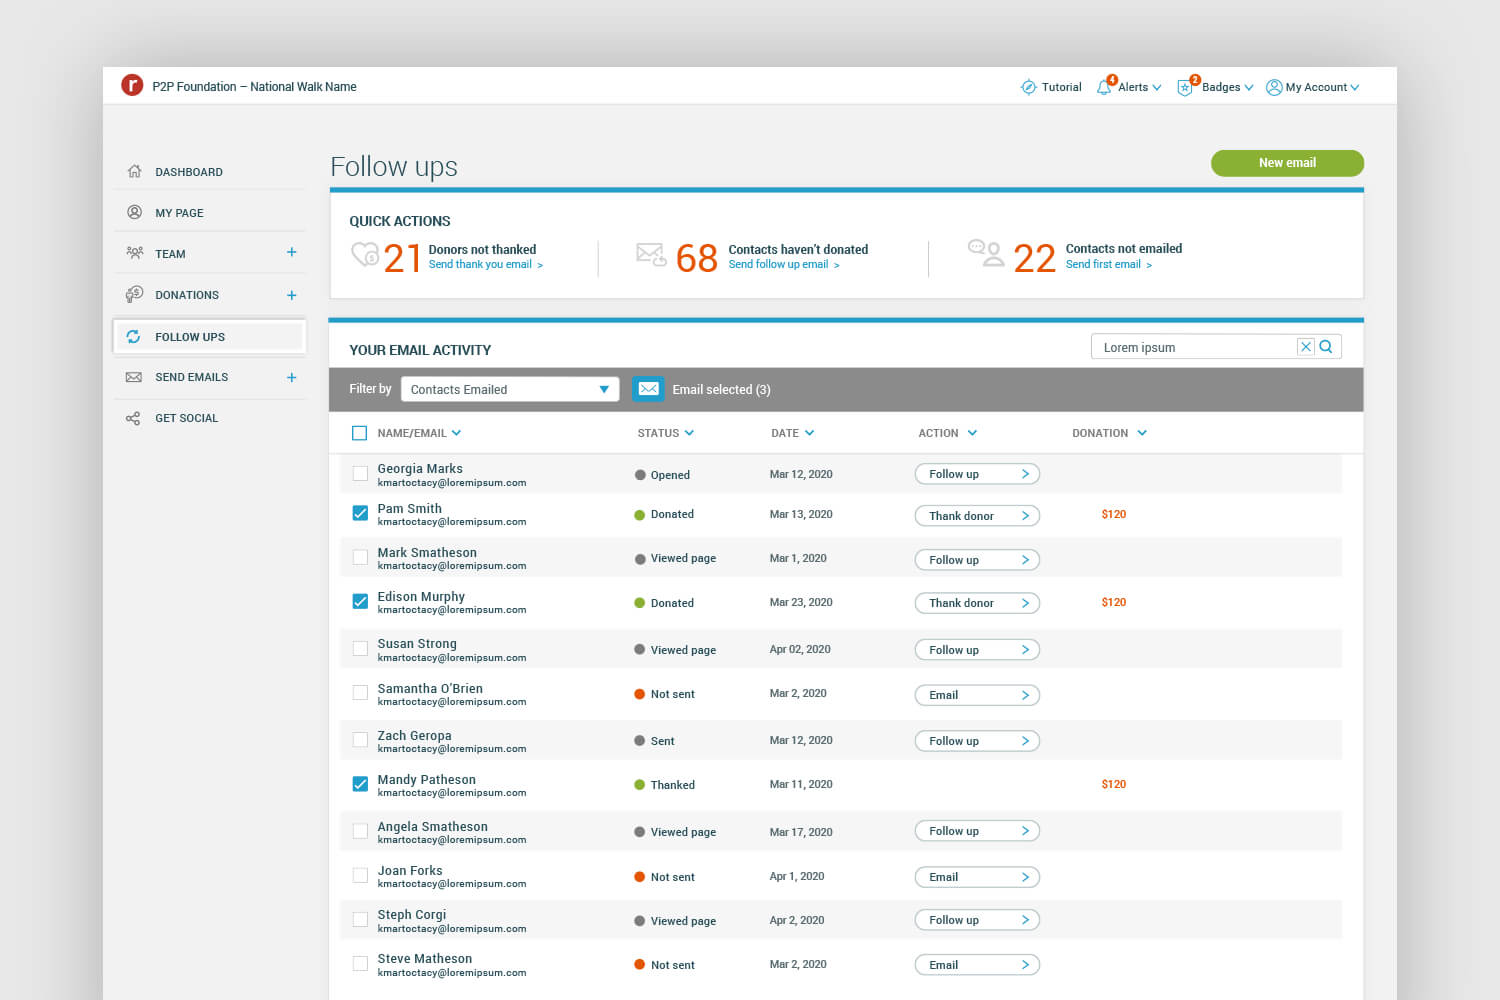
Task: Click the Tutorial compass icon
Action: [1028, 87]
